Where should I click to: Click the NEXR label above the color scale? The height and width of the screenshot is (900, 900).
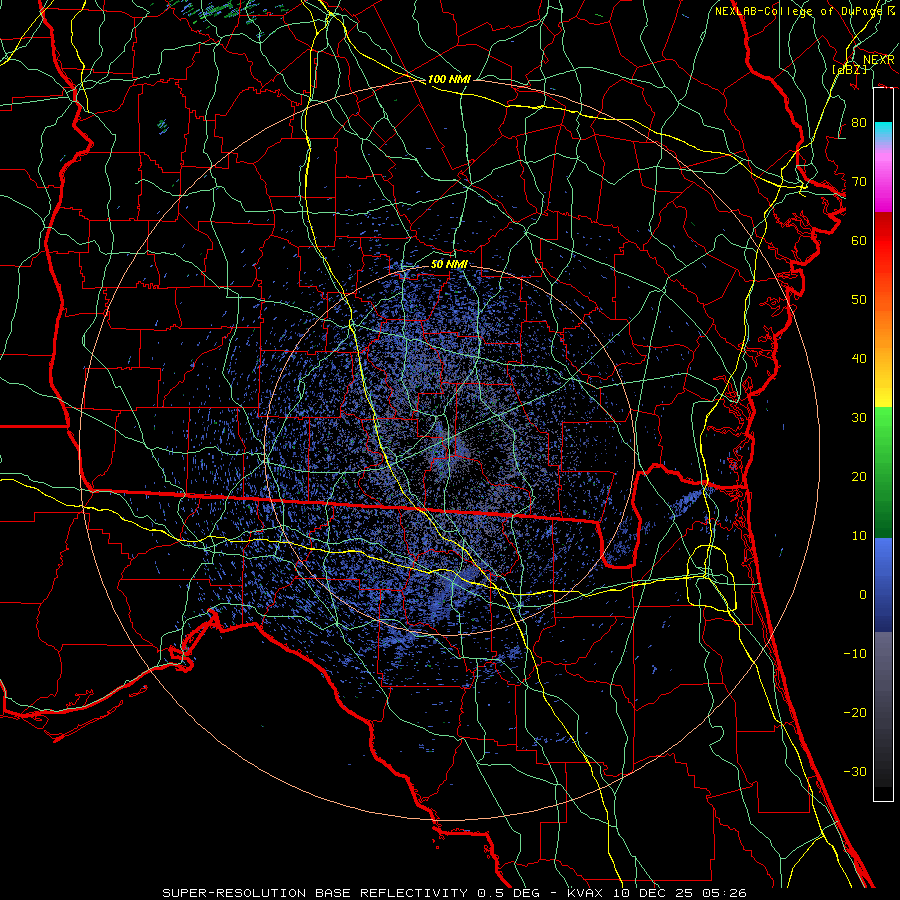879,60
